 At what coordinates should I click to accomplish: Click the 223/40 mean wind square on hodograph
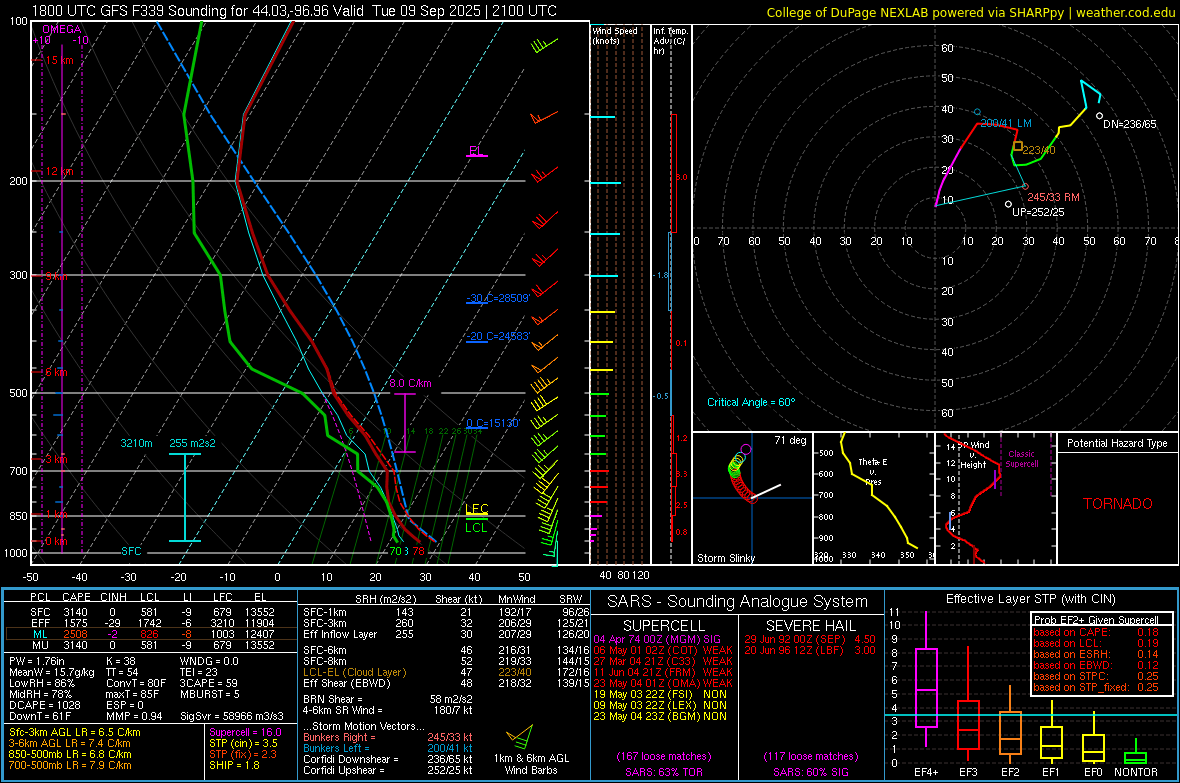(x=1017, y=146)
